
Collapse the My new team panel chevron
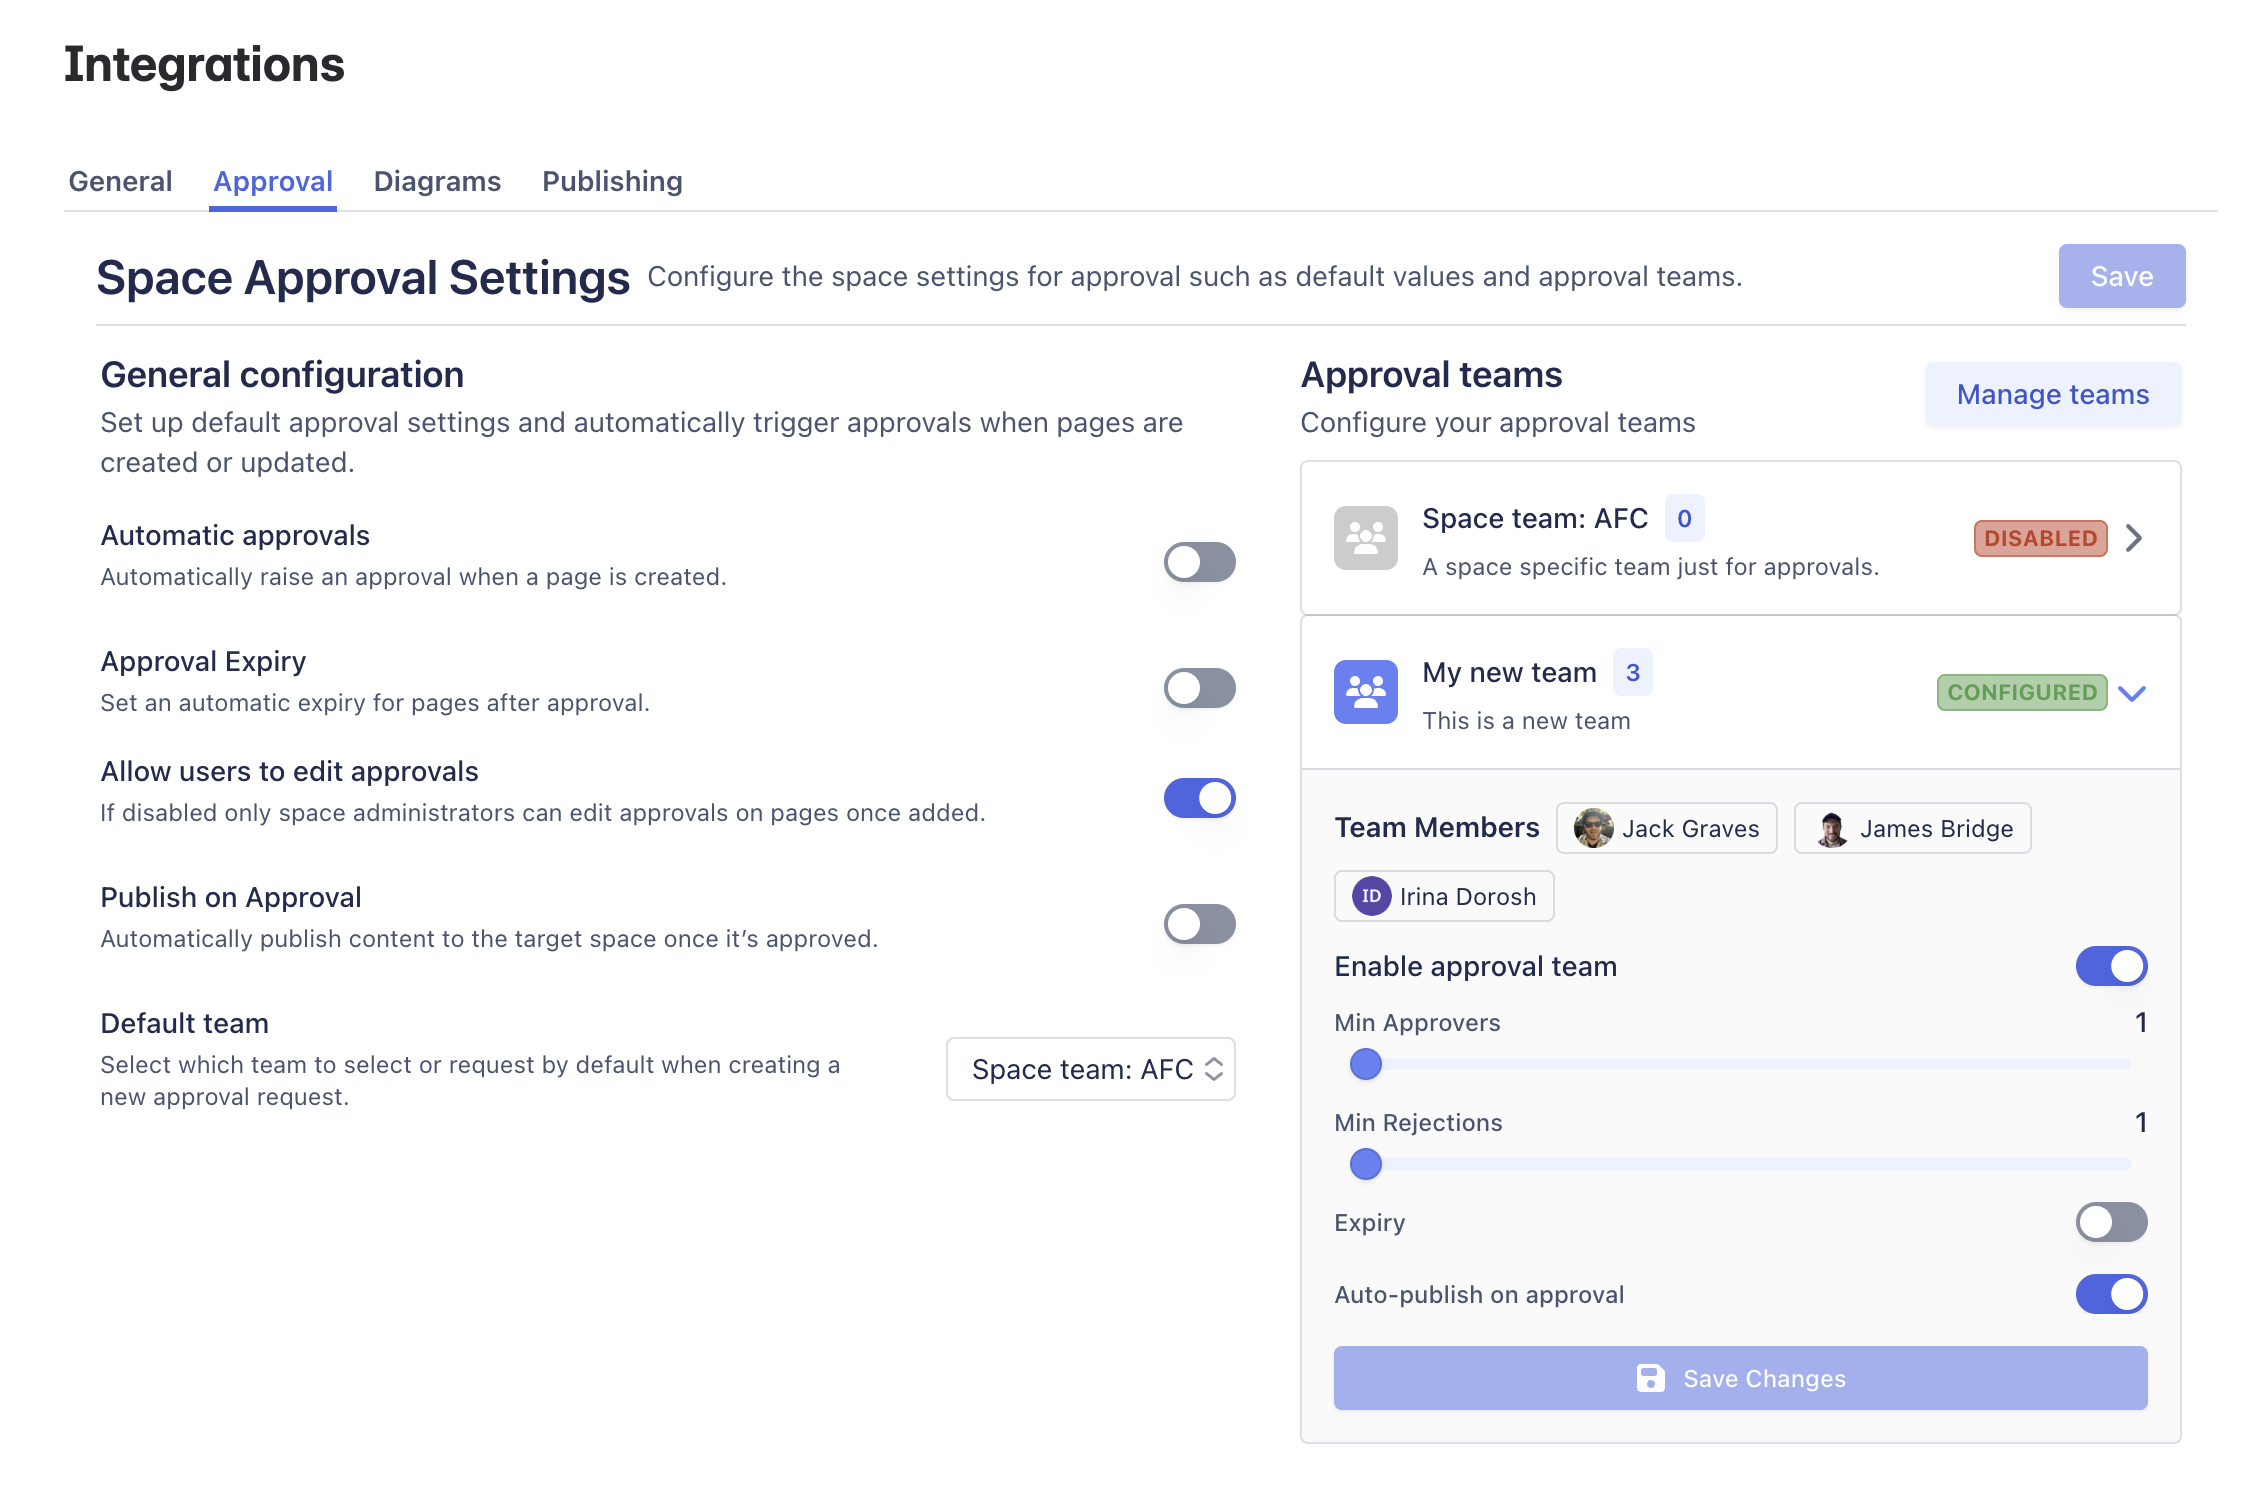2132,692
